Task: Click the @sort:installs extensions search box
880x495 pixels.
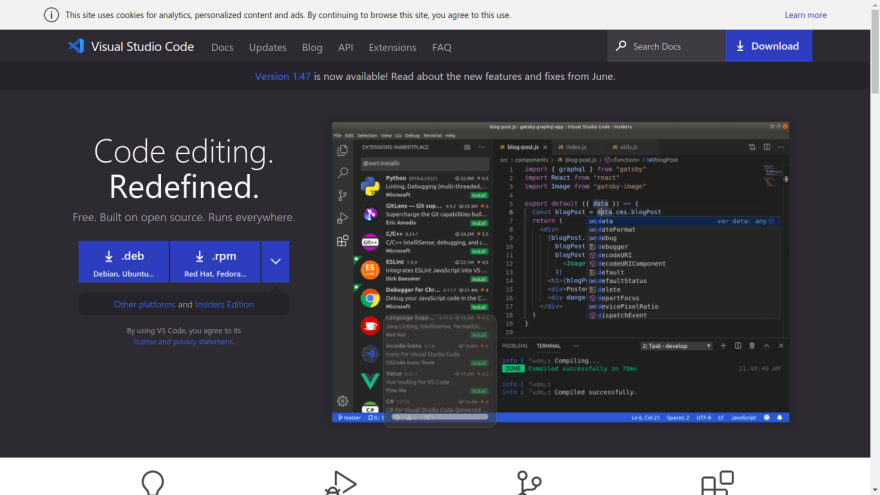Action: point(424,163)
